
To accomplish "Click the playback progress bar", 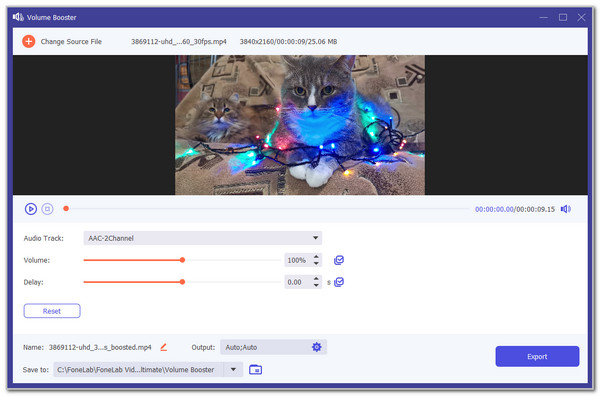I will click(x=267, y=209).
